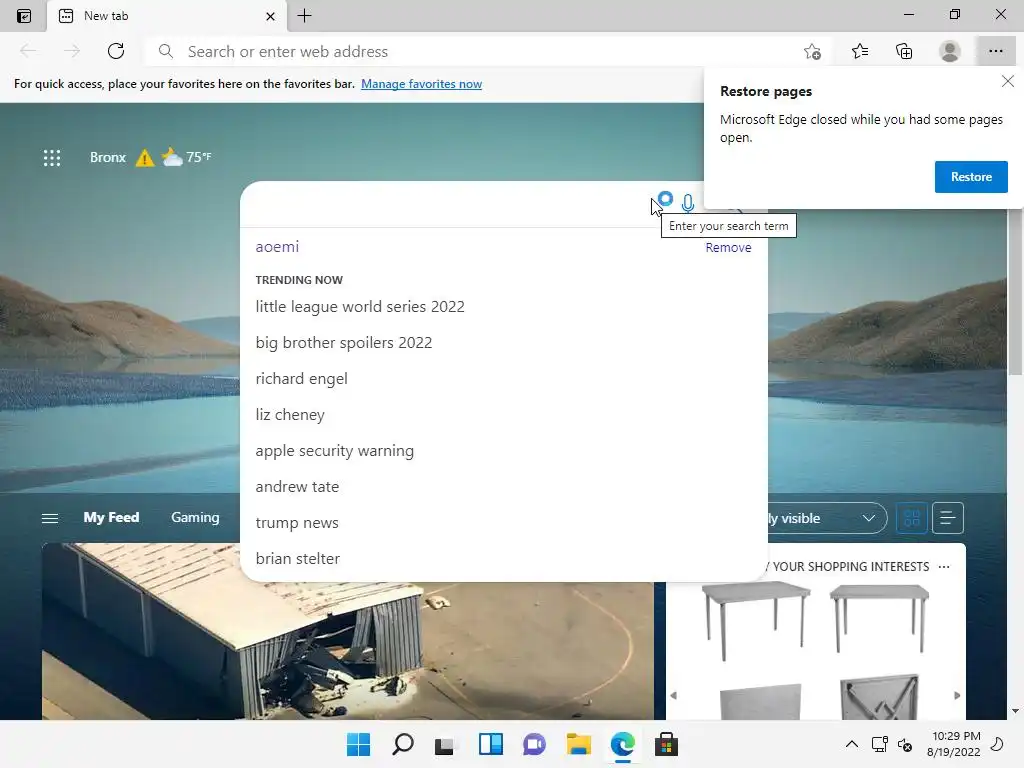View the 75°F weather forecast

(187, 157)
